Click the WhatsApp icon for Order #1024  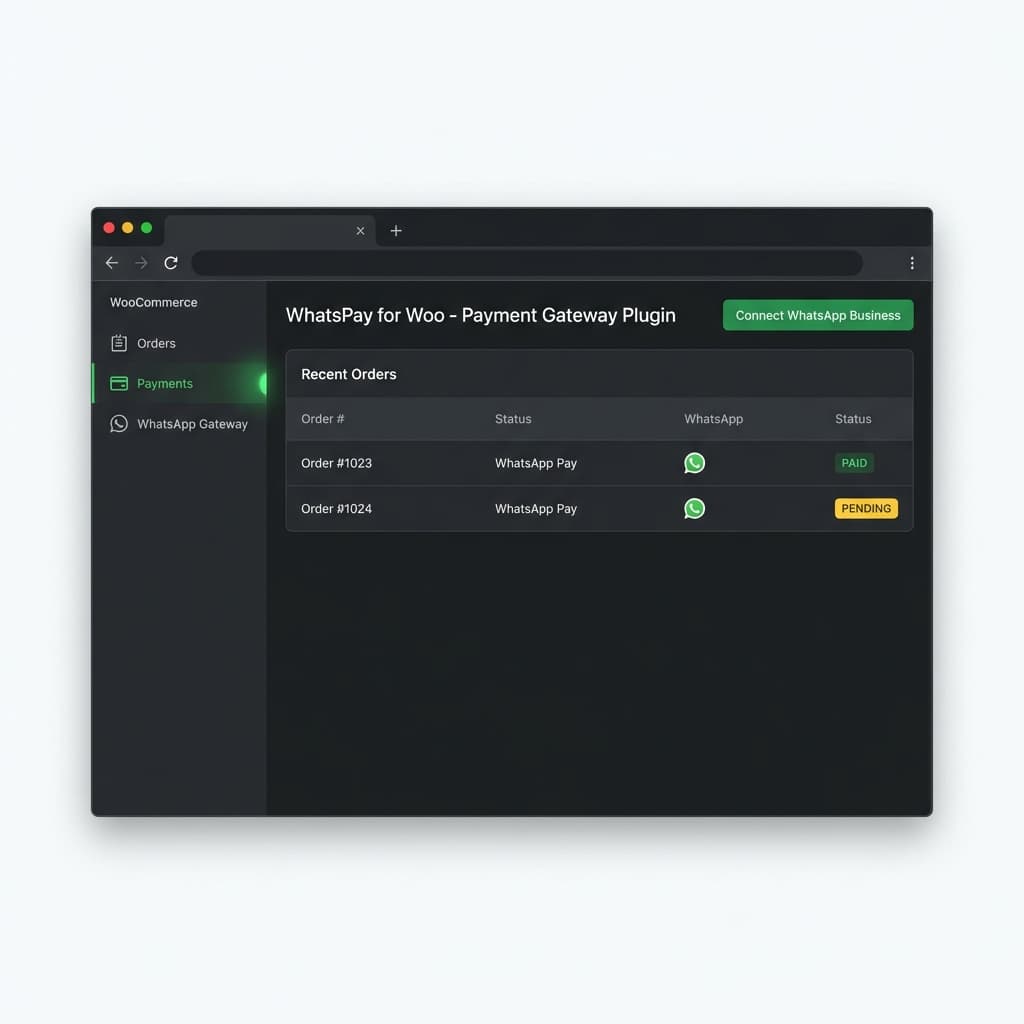point(694,508)
